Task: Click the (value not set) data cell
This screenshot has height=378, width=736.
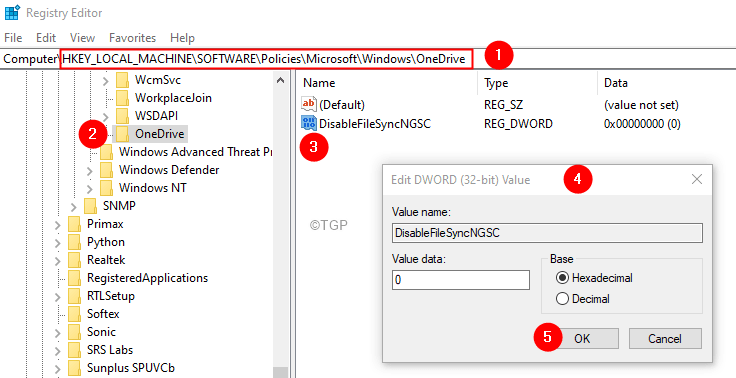Action: click(641, 104)
